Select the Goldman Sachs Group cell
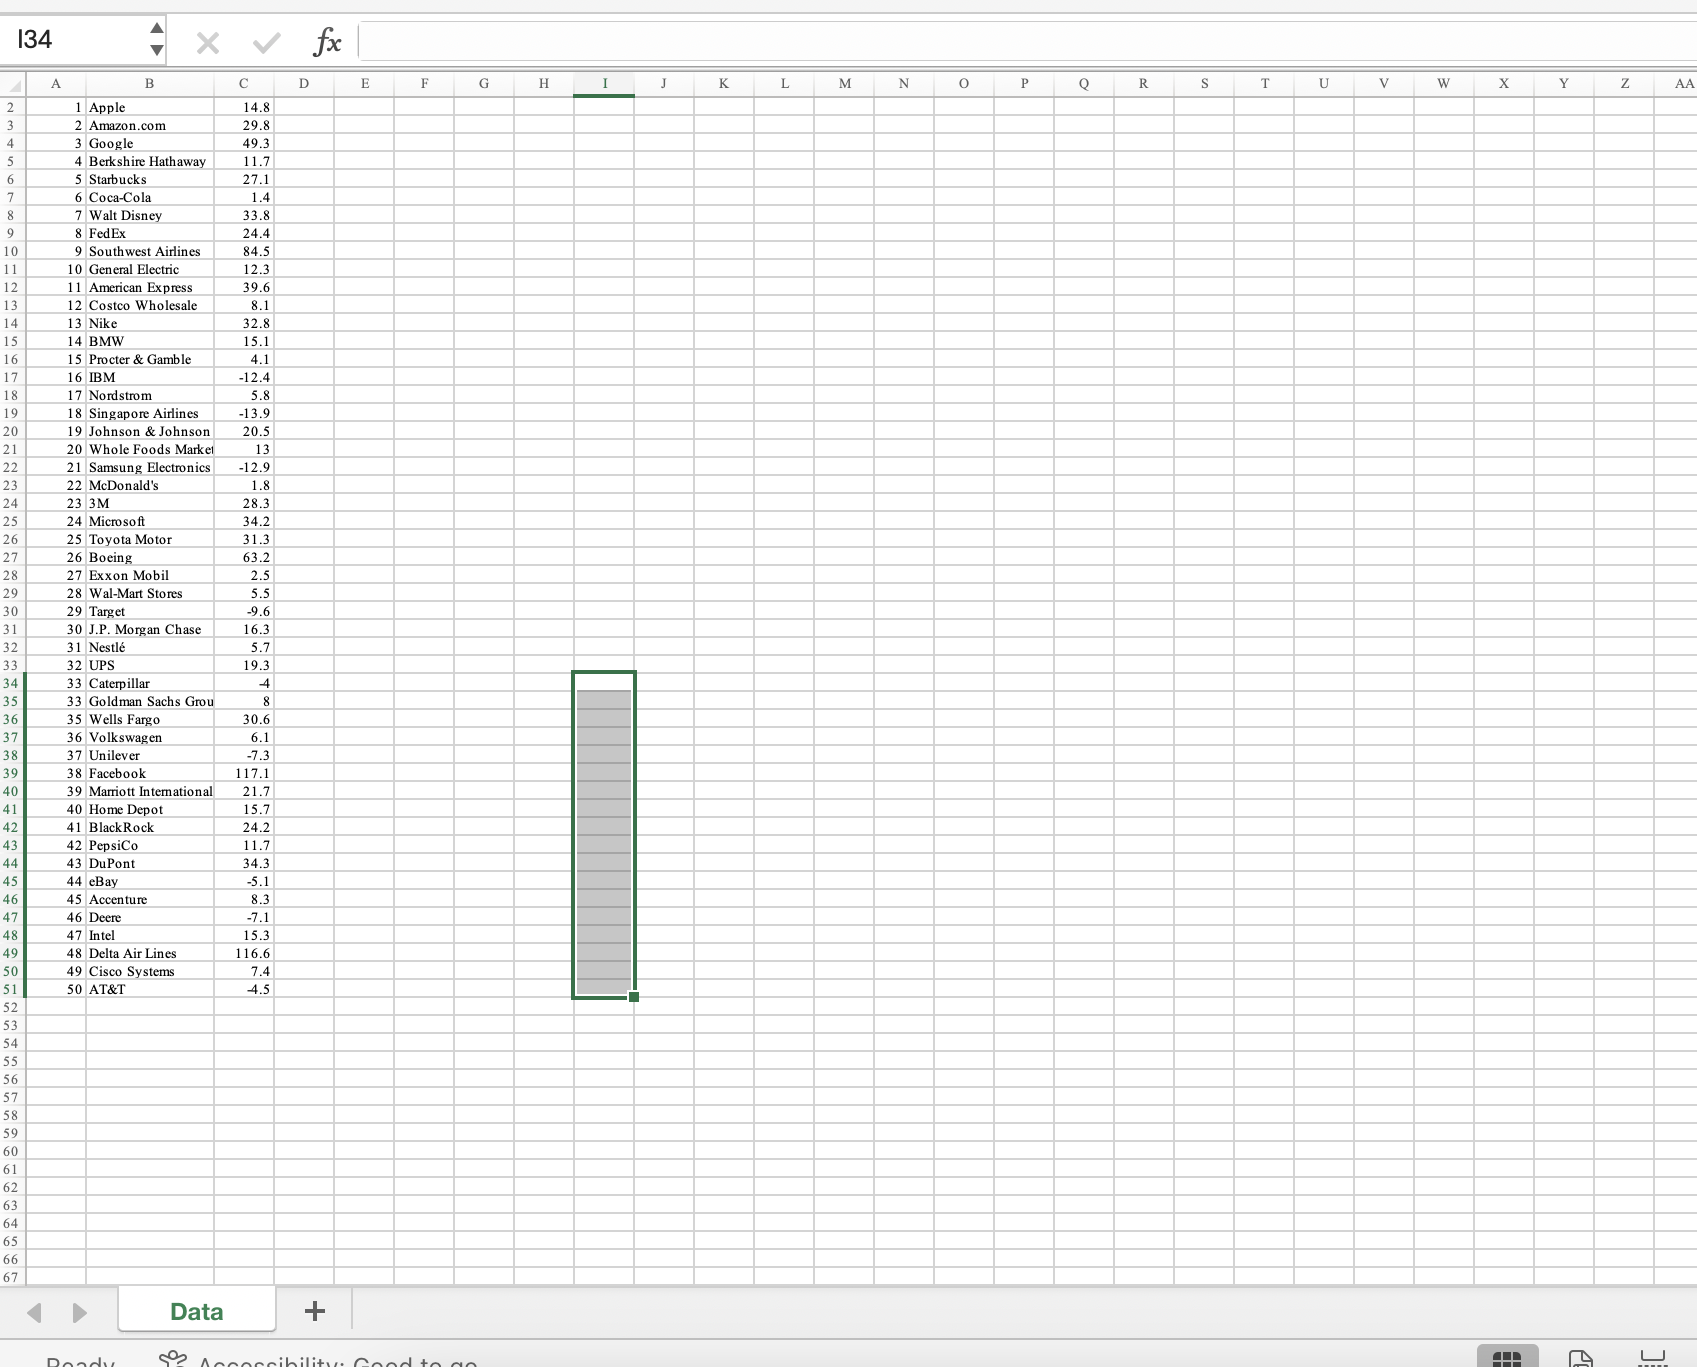This screenshot has width=1697, height=1367. 150,701
